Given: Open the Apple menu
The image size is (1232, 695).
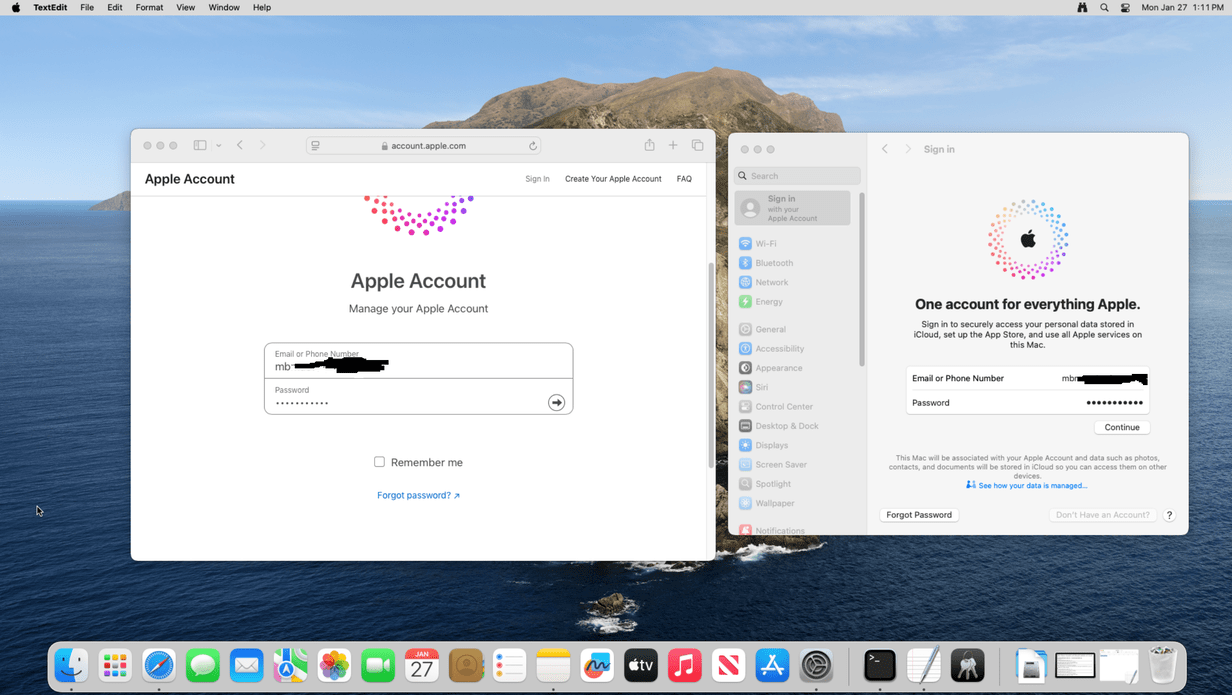Looking at the screenshot, I should point(15,7).
